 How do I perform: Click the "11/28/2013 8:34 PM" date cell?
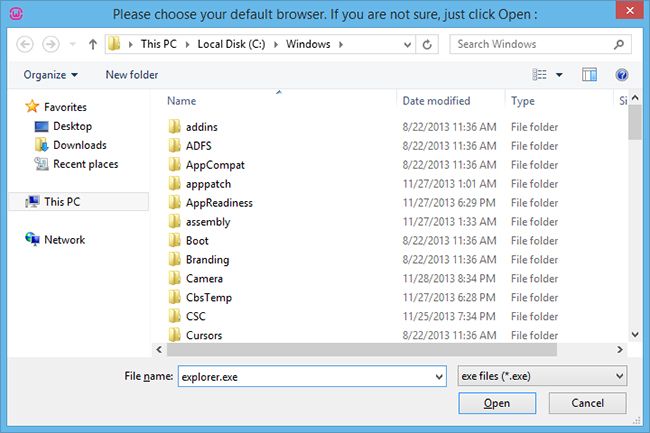(x=449, y=278)
